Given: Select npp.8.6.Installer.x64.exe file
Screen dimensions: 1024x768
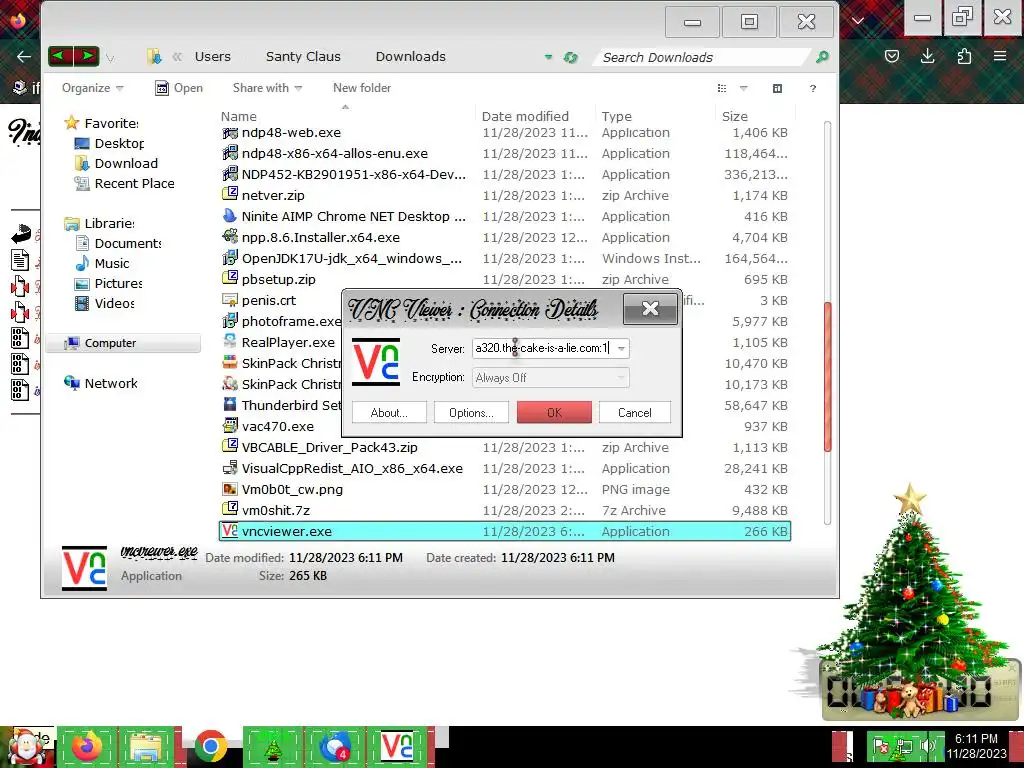Looking at the screenshot, I should coord(505,237).
